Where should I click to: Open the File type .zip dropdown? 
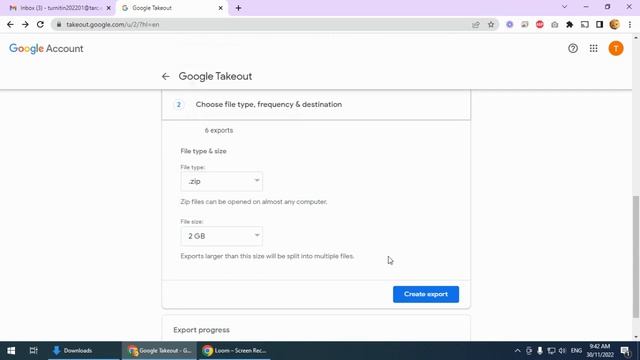[222, 181]
